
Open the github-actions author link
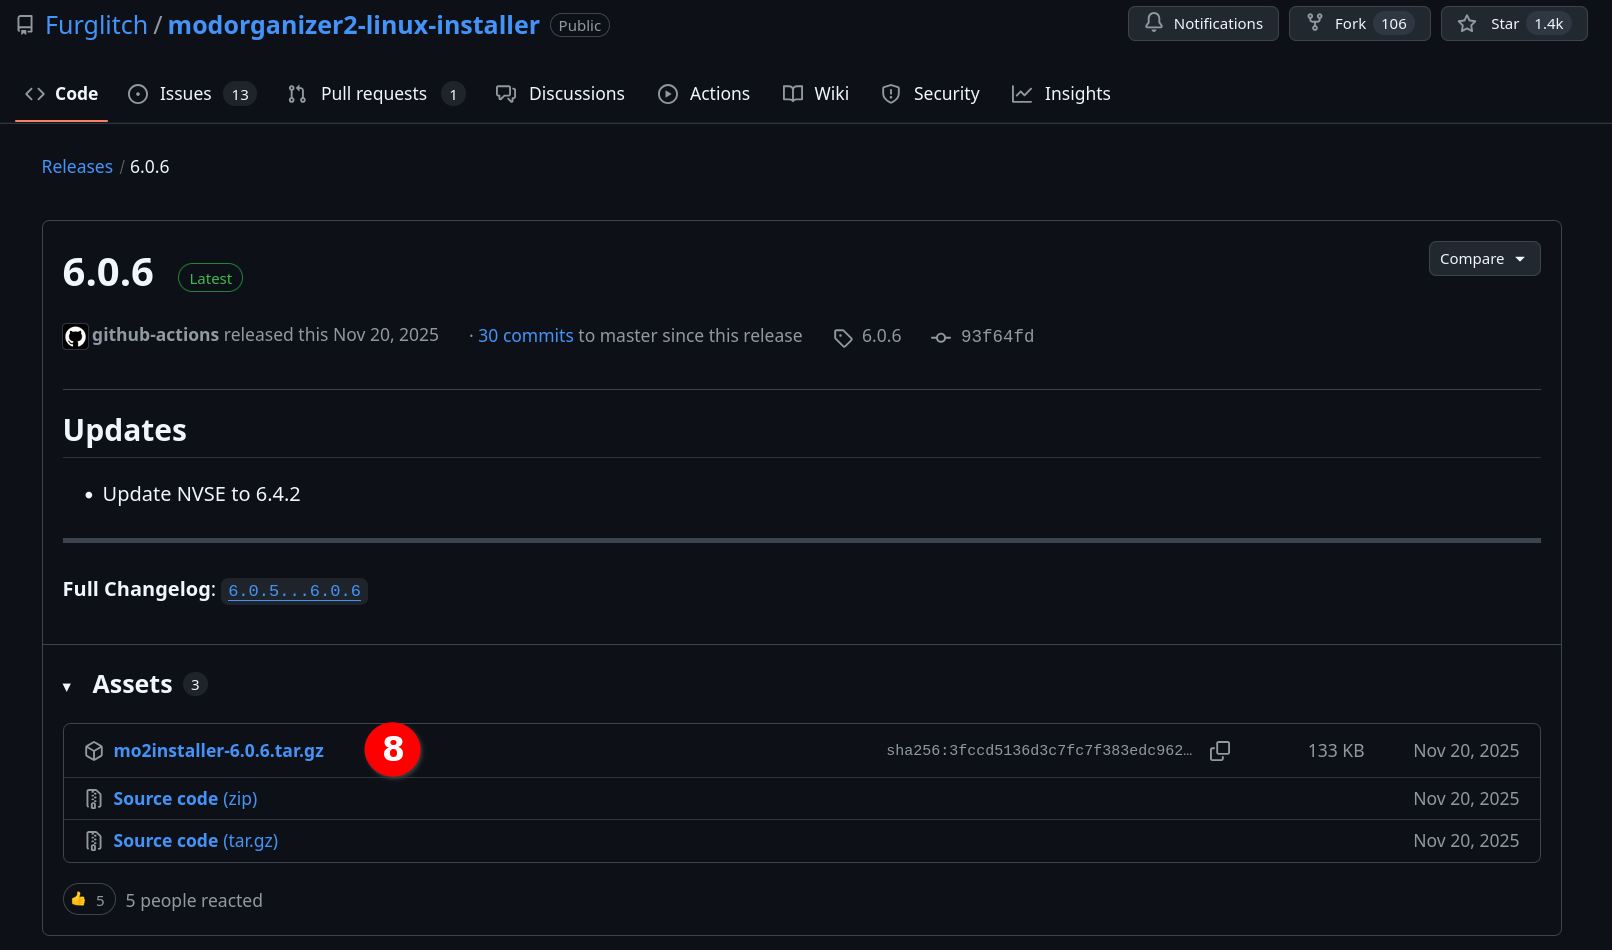tap(155, 335)
